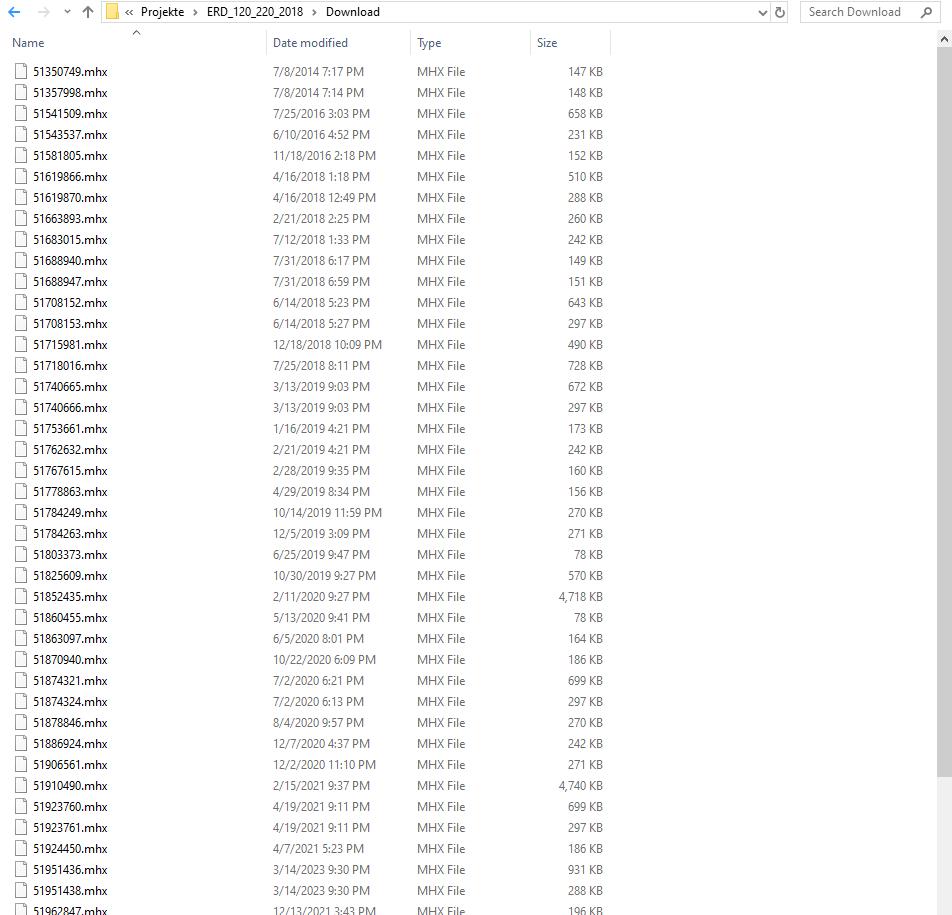952x915 pixels.
Task: Select file icon of 51543537.mhx
Action: (x=21, y=135)
